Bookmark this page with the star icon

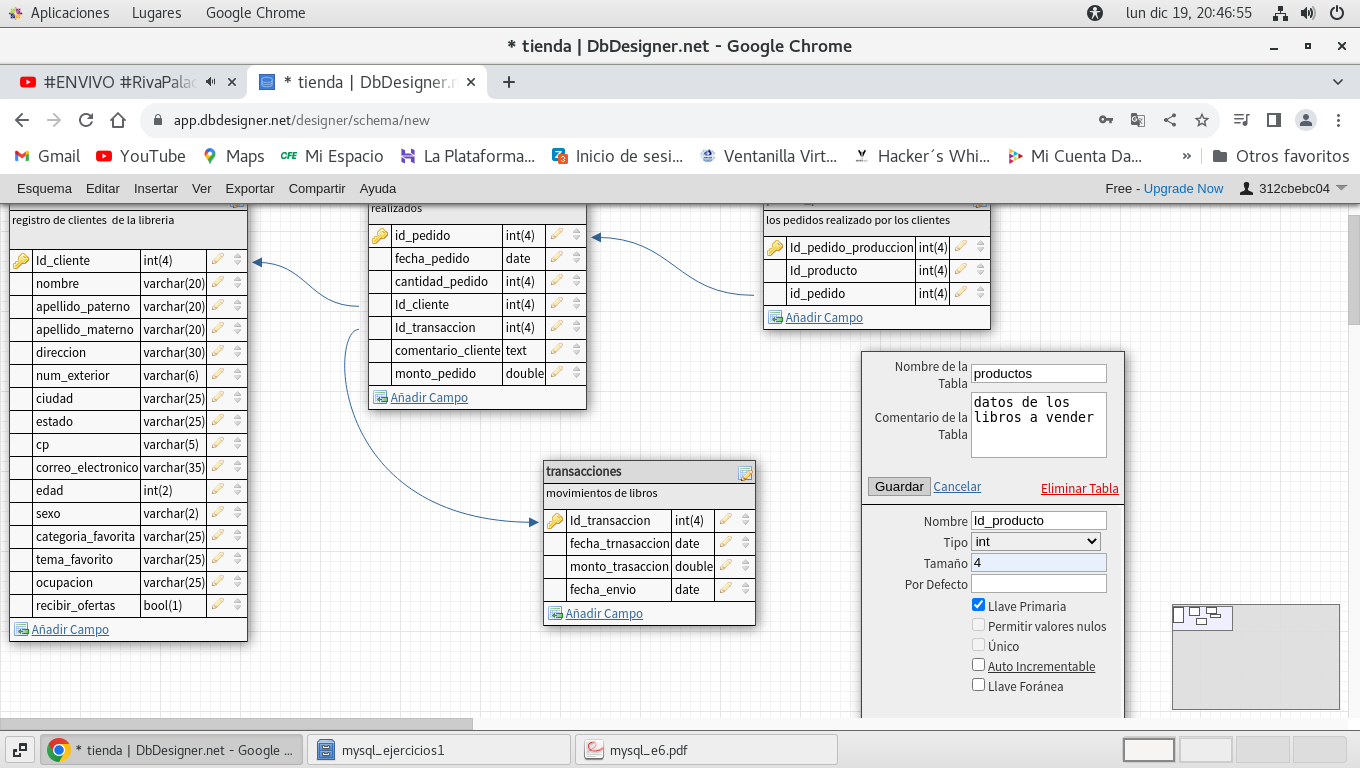pyautogui.click(x=1202, y=120)
